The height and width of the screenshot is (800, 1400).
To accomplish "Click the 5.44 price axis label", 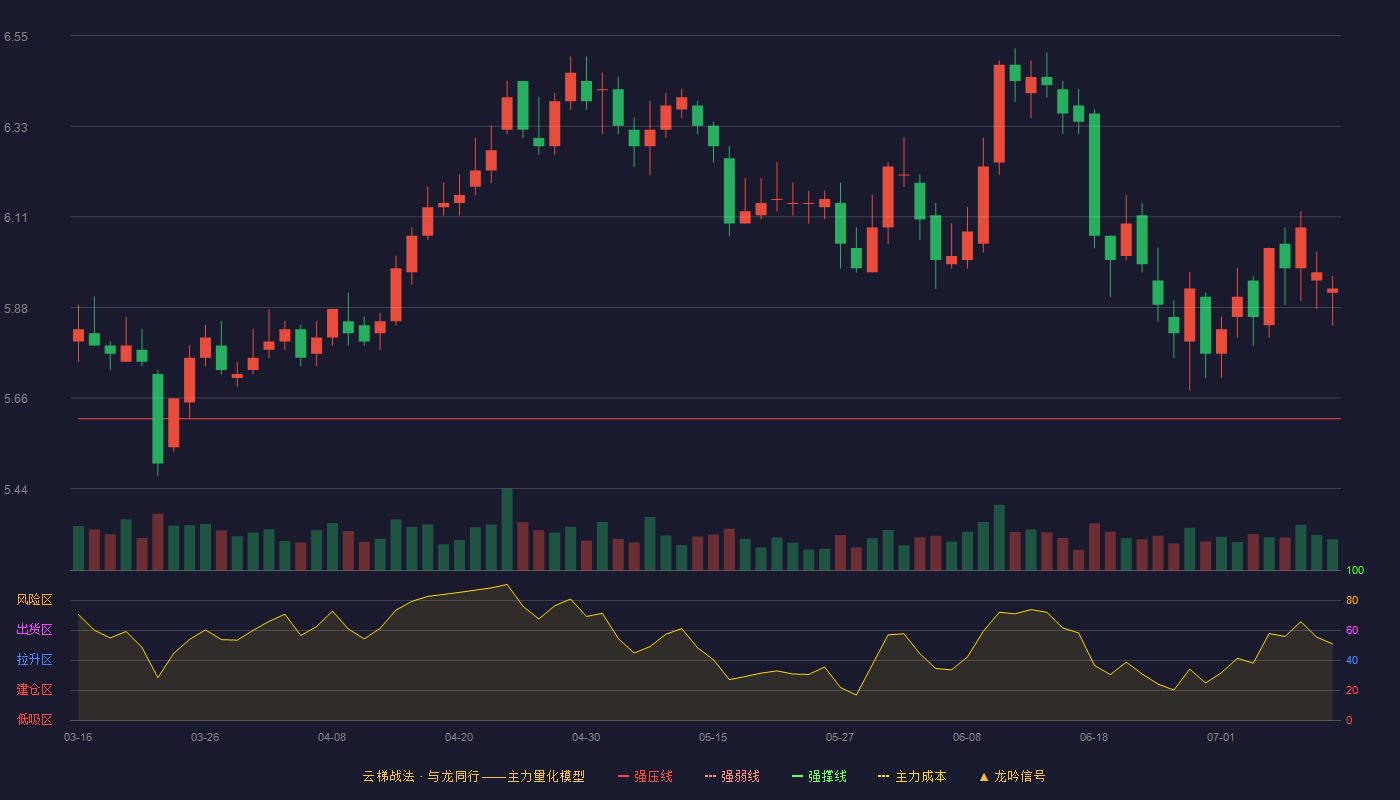I will tap(16, 490).
